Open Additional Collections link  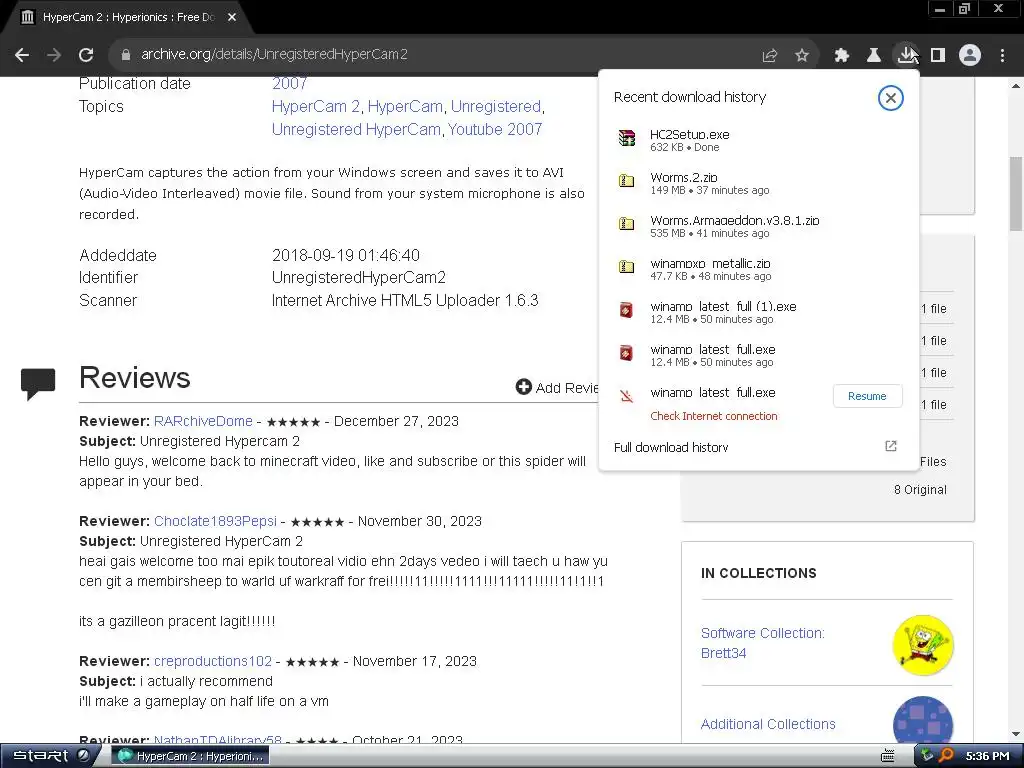768,724
